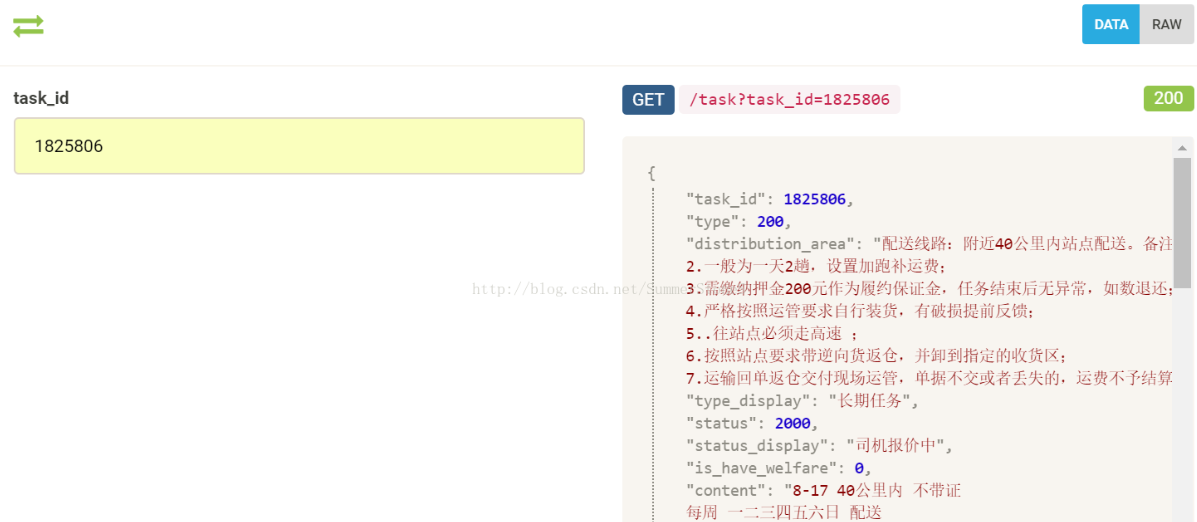Click the response panel scrollbar thumb
The width and height of the screenshot is (1197, 522).
click(1182, 223)
